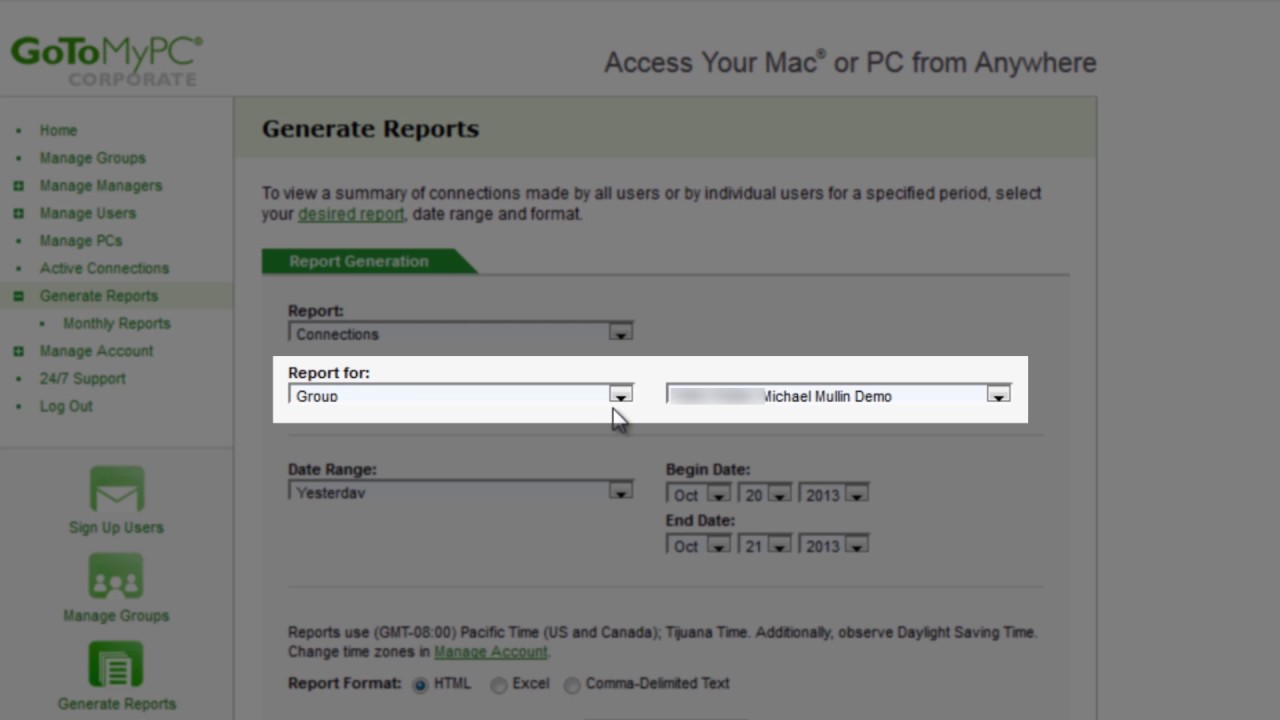The image size is (1280, 720).
Task: Click the 'Date Range:' label
Action: 332,469
